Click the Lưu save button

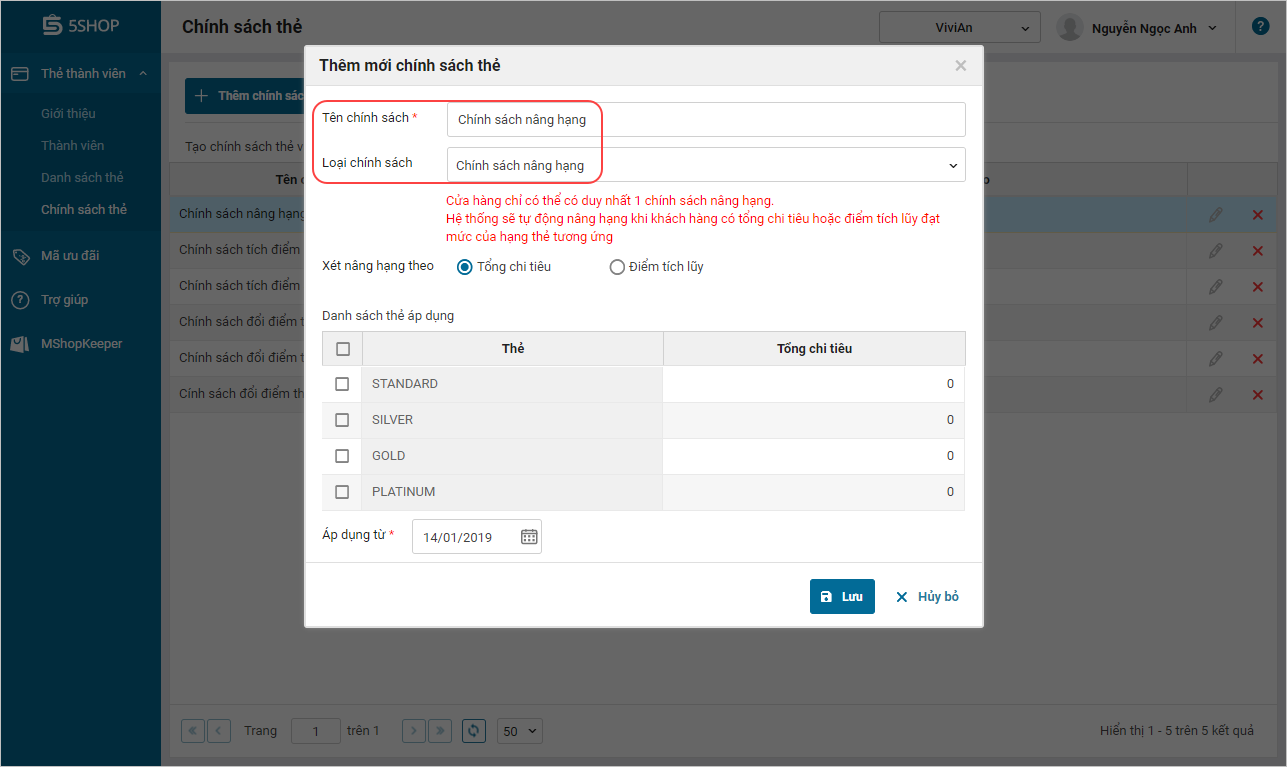coord(842,596)
